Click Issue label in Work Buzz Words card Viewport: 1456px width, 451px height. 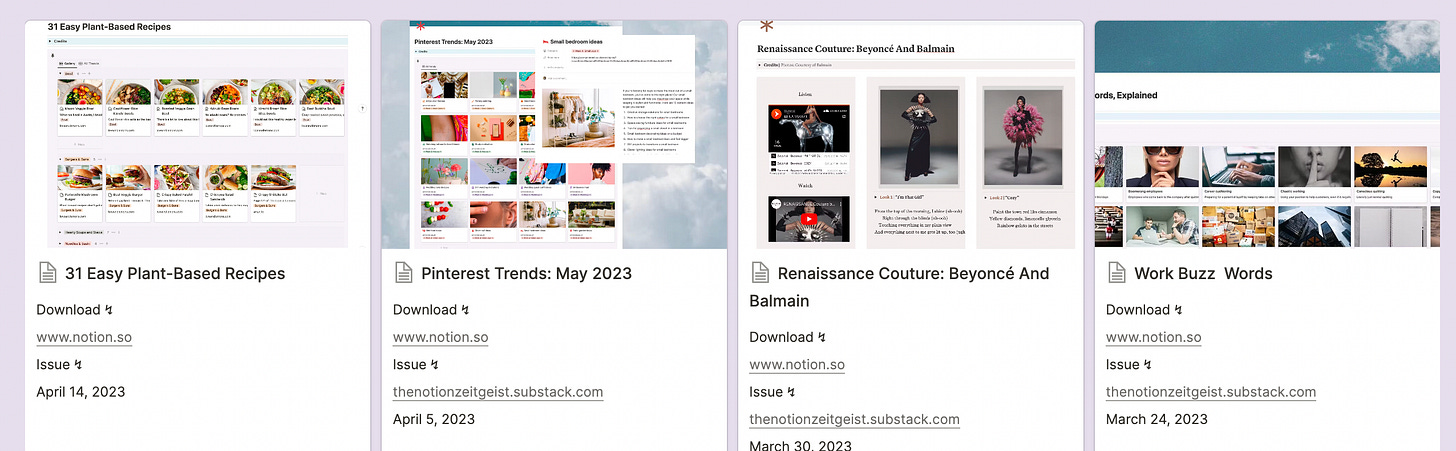click(x=1130, y=365)
